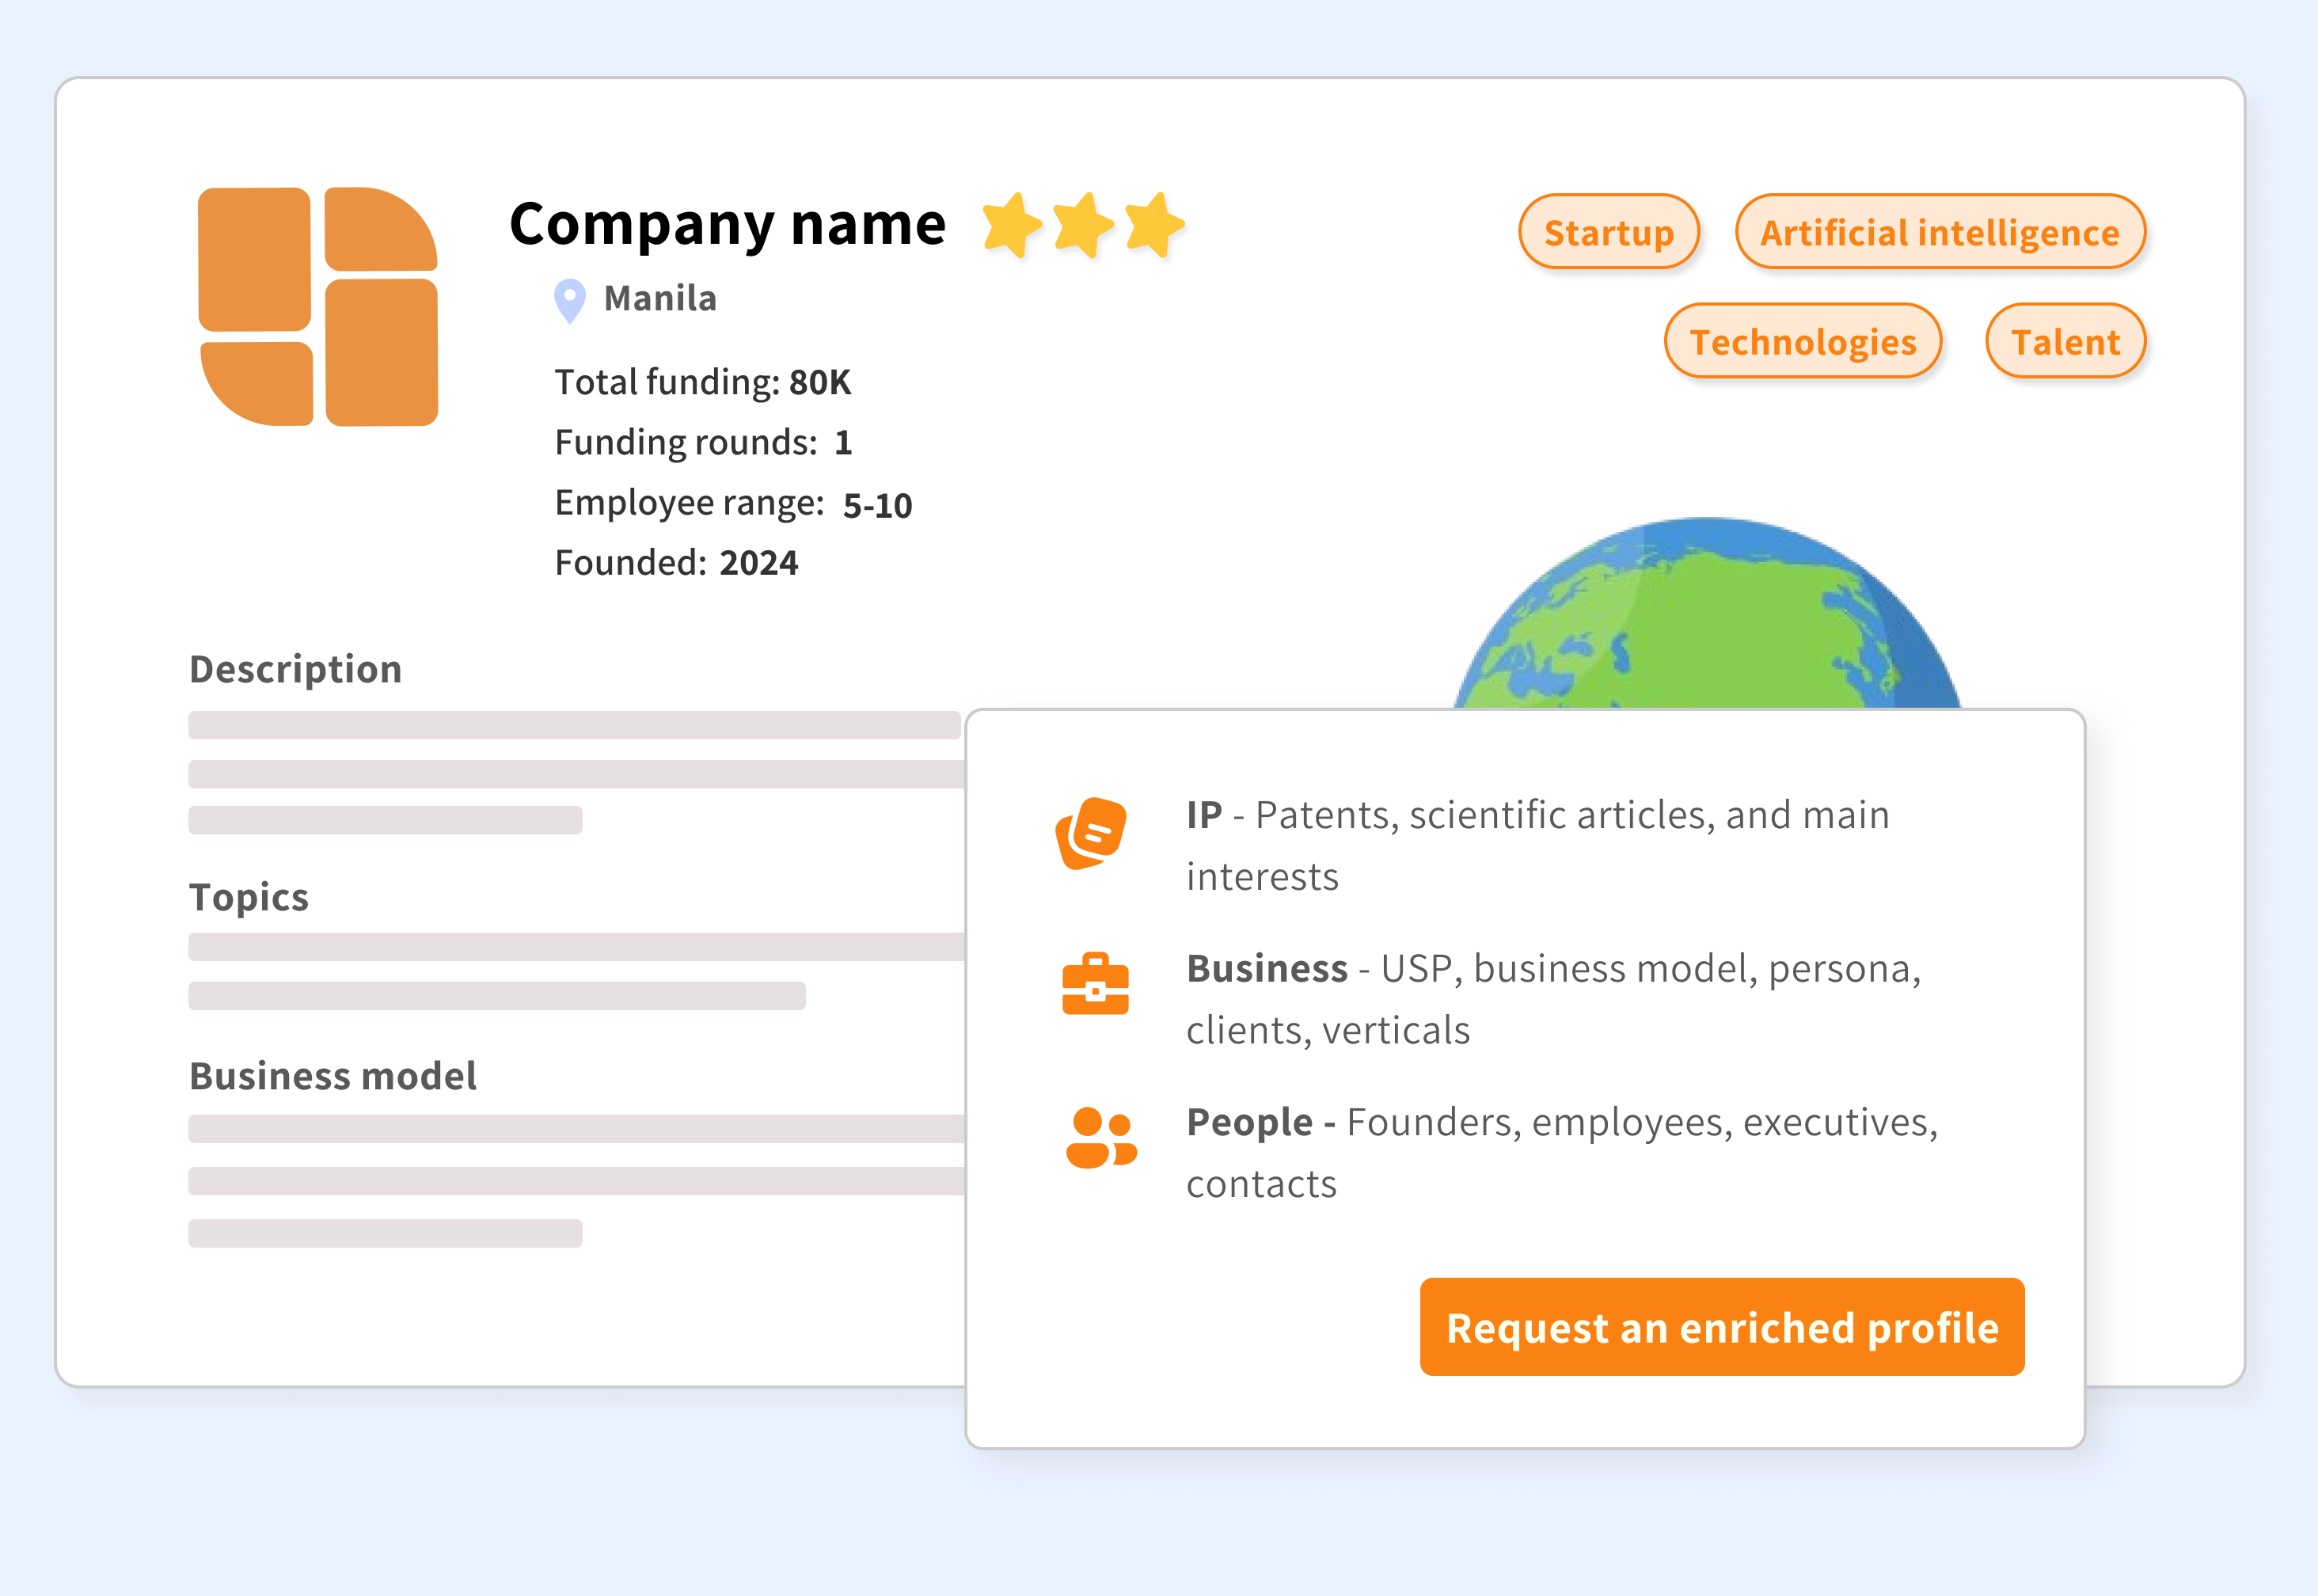Image resolution: width=2318 pixels, height=1596 pixels.
Task: Click Request an enriched profile button
Action: point(1721,1328)
